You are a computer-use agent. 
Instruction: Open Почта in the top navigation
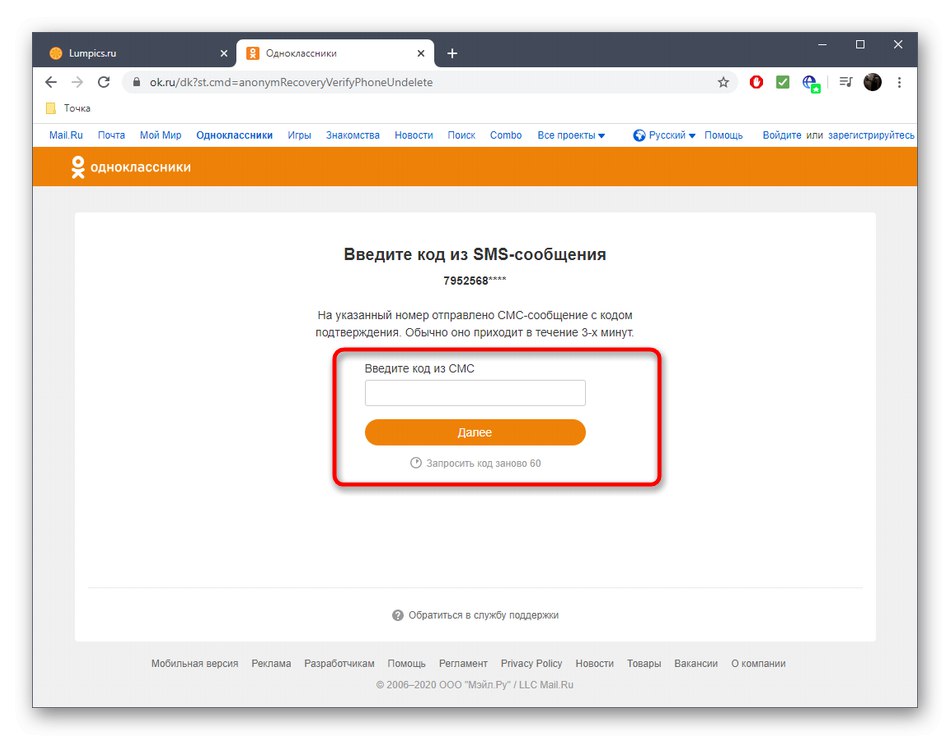111,135
